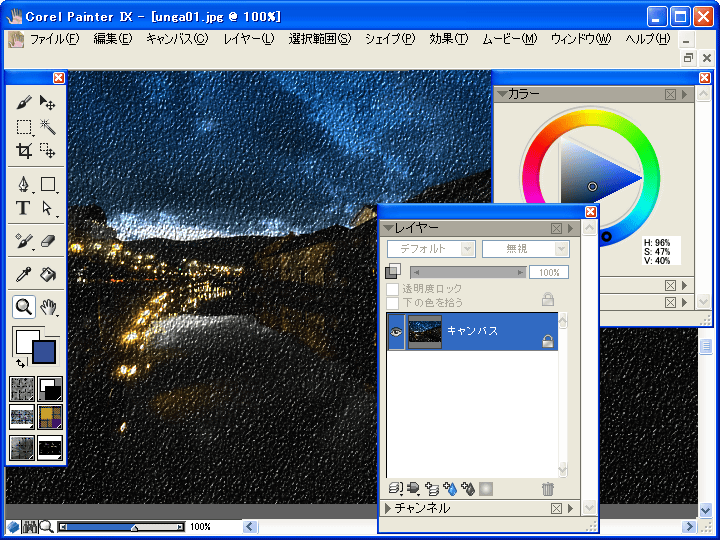Select the Eraser tool
Image resolution: width=720 pixels, height=540 pixels.
[48, 241]
